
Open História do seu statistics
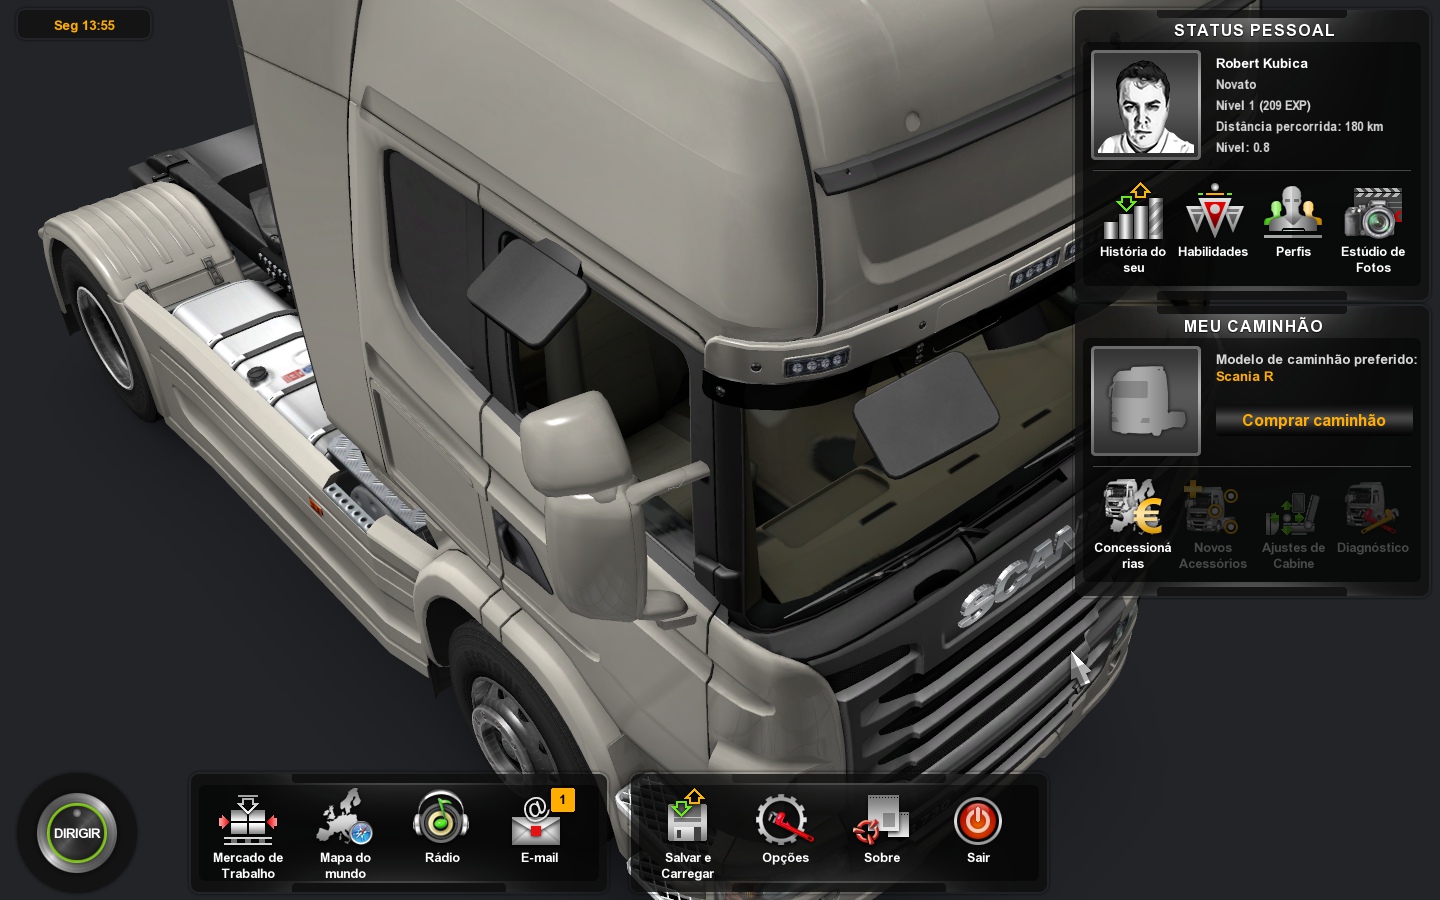point(1133,229)
